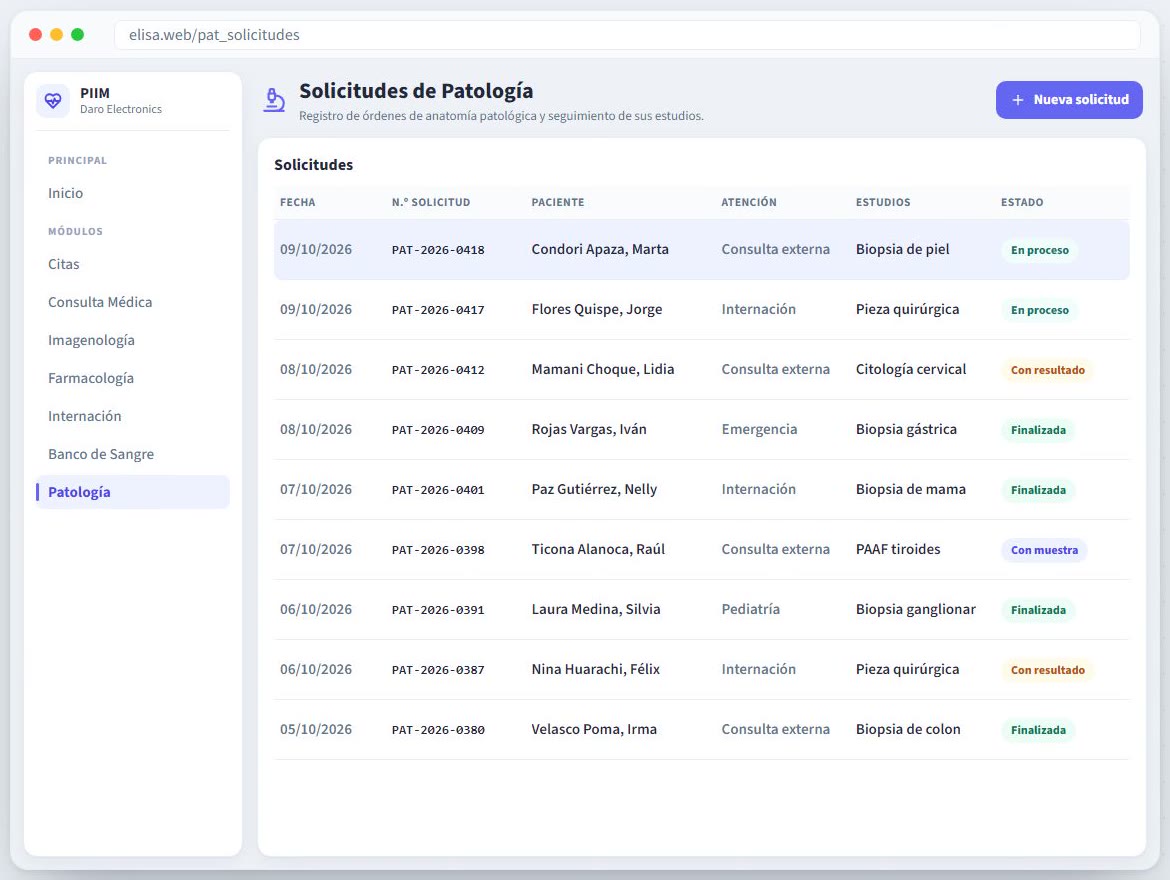Click the Citología cervical study

click(910, 369)
